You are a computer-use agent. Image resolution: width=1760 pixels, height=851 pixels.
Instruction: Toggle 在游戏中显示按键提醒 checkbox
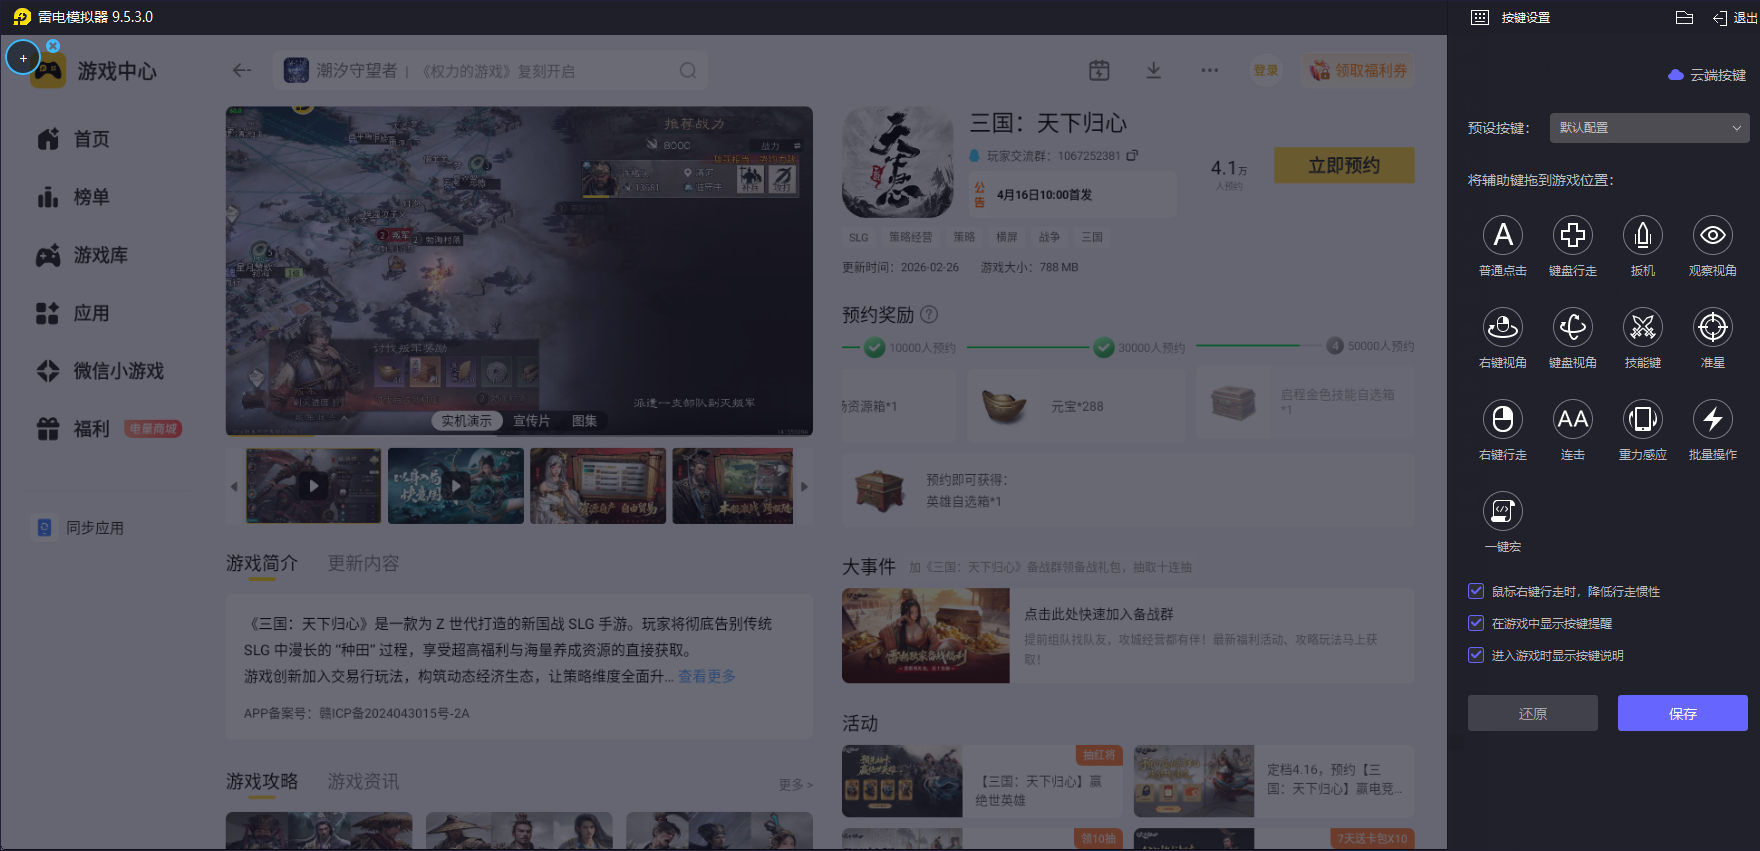(1476, 623)
